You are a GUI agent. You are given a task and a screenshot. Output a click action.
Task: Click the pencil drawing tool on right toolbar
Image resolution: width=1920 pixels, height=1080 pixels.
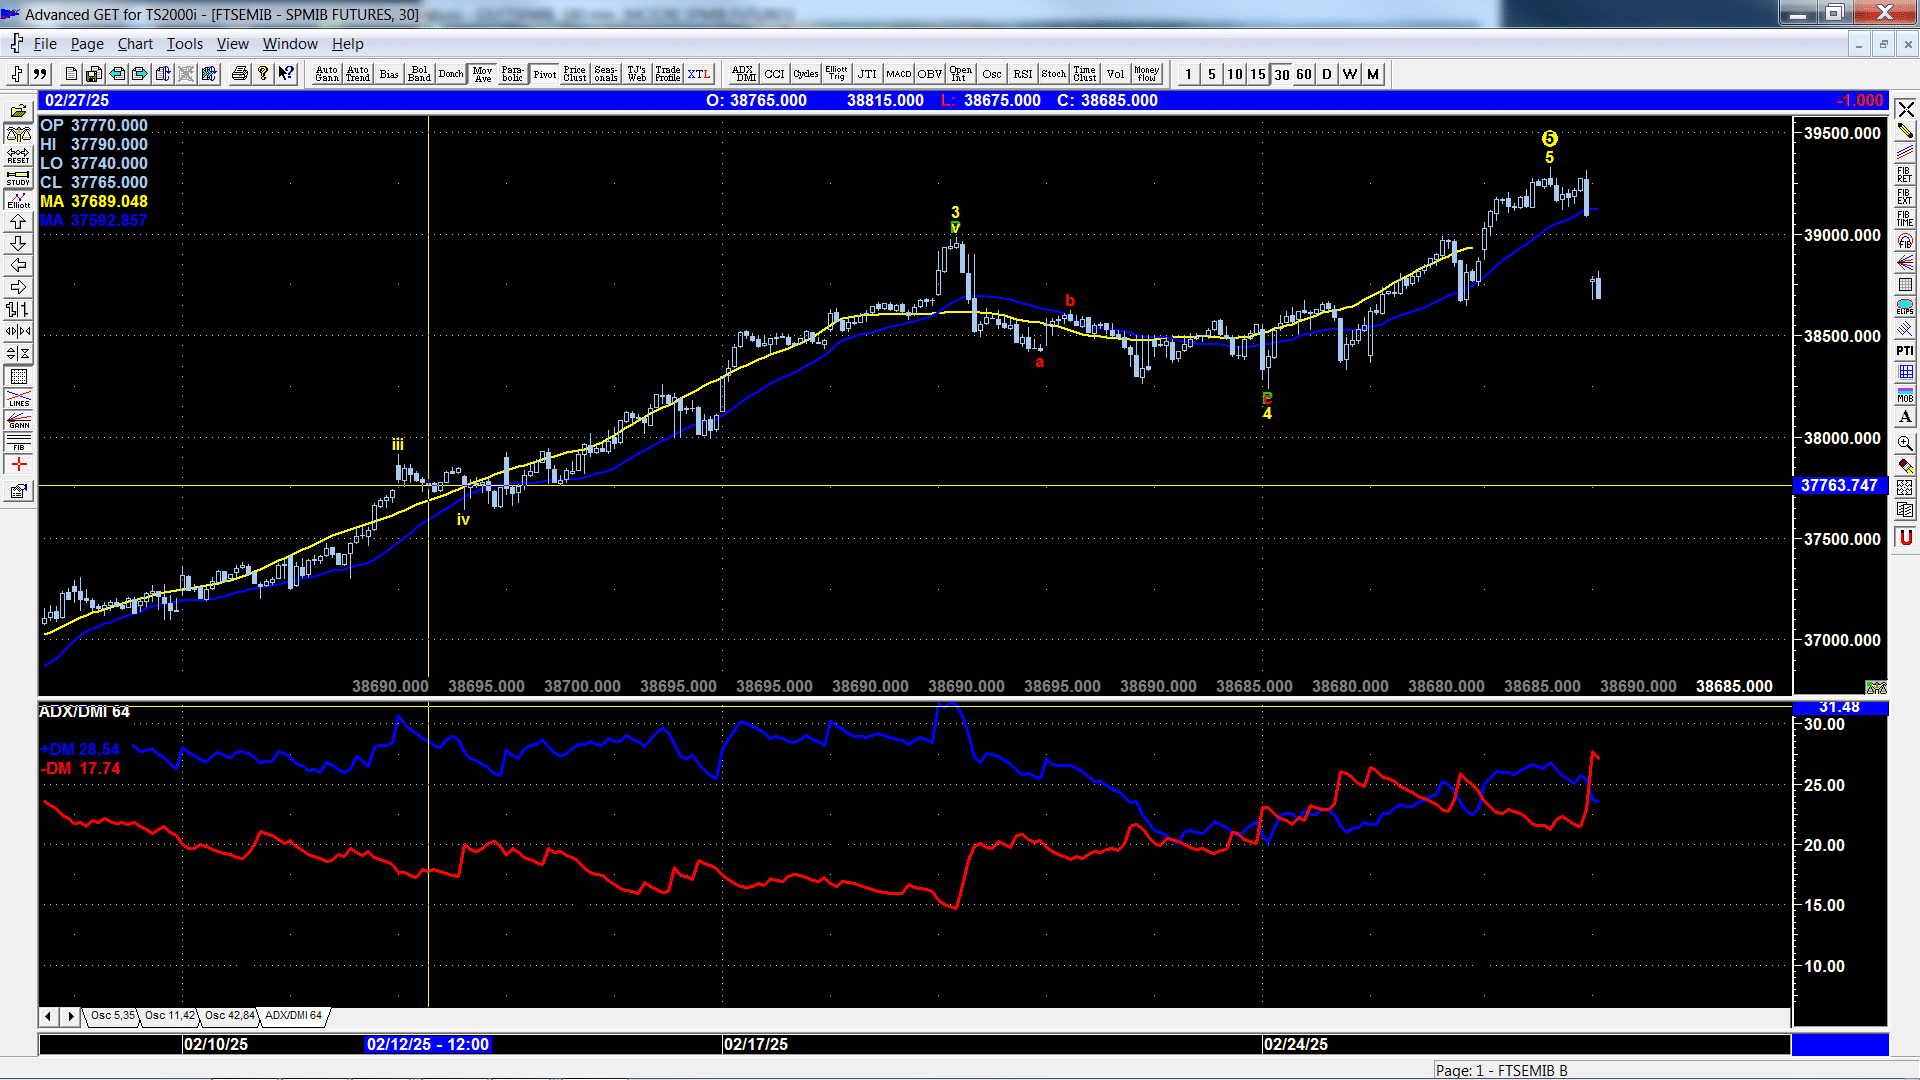pos(1905,131)
